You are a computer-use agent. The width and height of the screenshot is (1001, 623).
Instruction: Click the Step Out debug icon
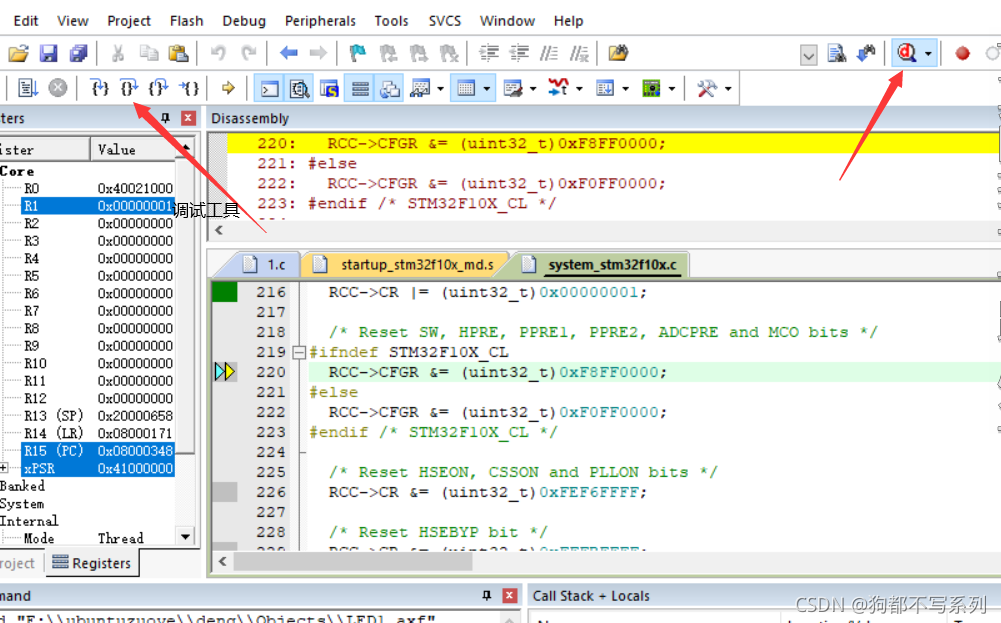coord(158,88)
